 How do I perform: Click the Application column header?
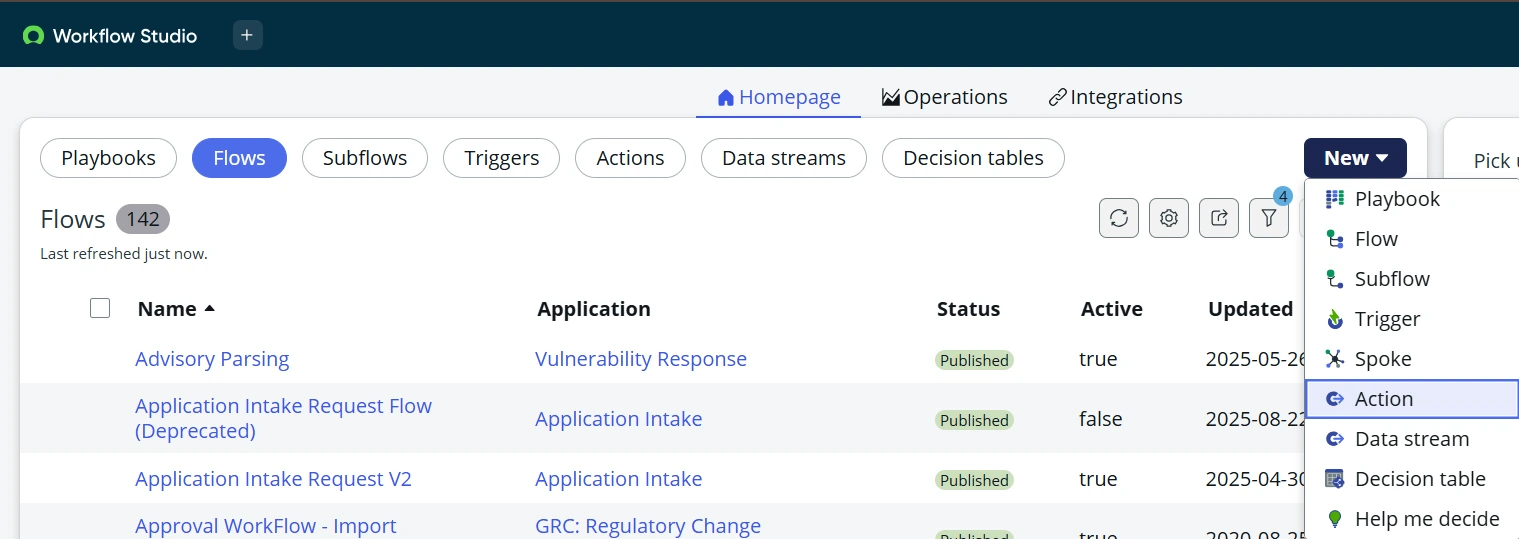(x=594, y=309)
